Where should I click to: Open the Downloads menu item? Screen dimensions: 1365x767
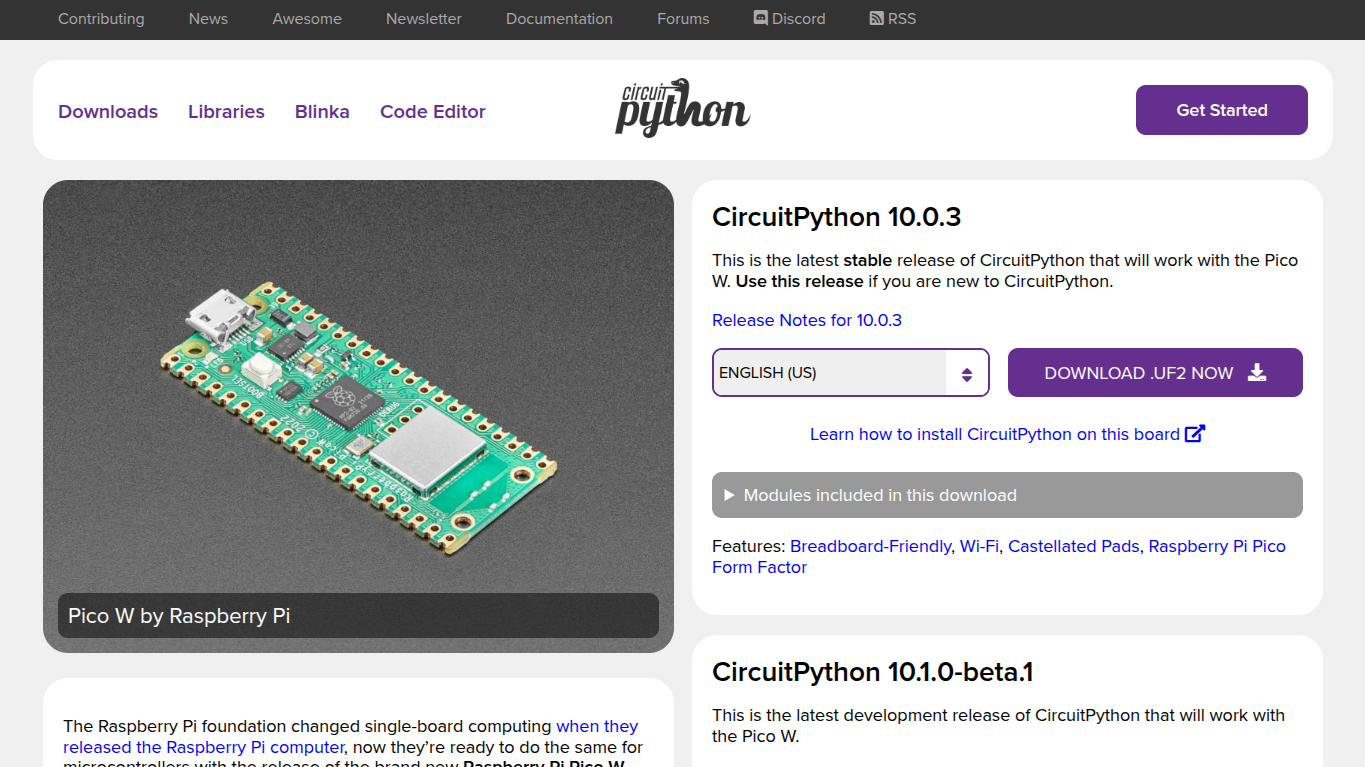108,111
